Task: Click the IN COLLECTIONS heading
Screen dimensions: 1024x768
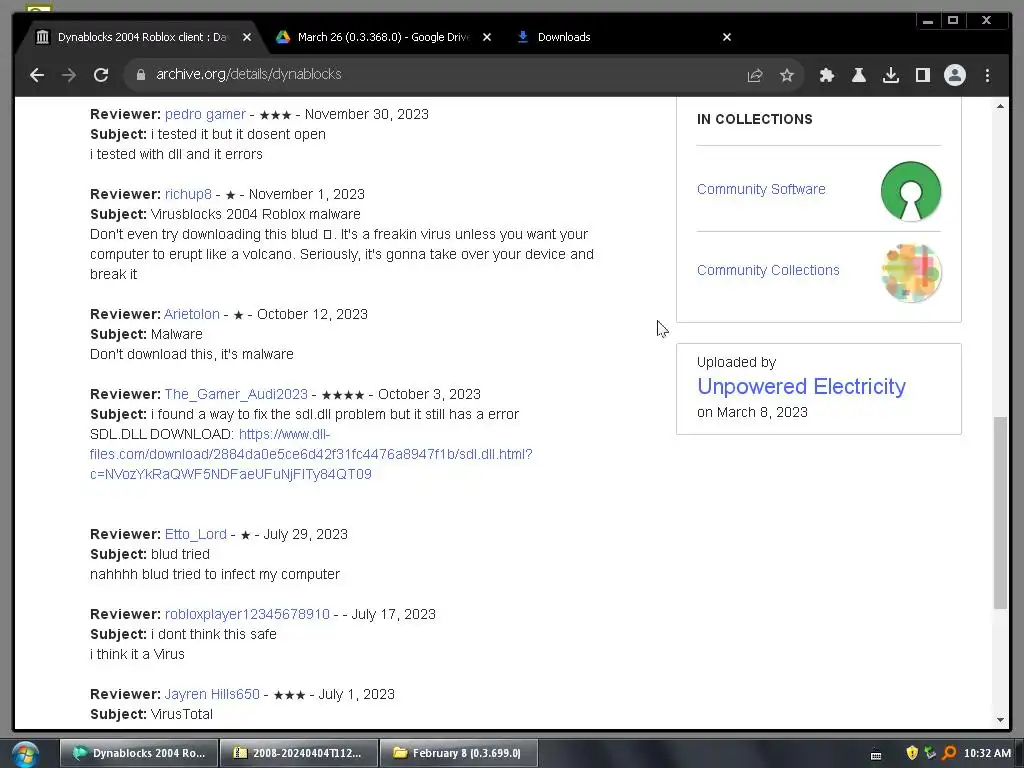Action: 754,120
